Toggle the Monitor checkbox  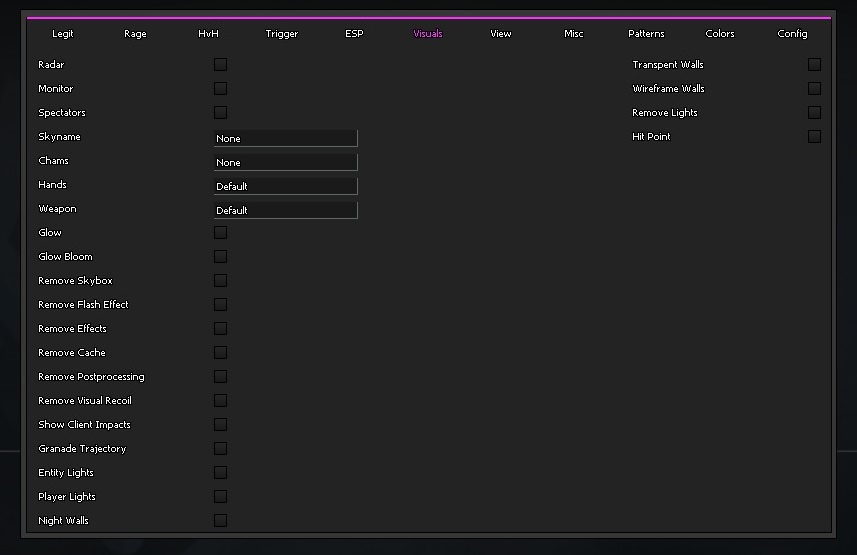tap(220, 88)
